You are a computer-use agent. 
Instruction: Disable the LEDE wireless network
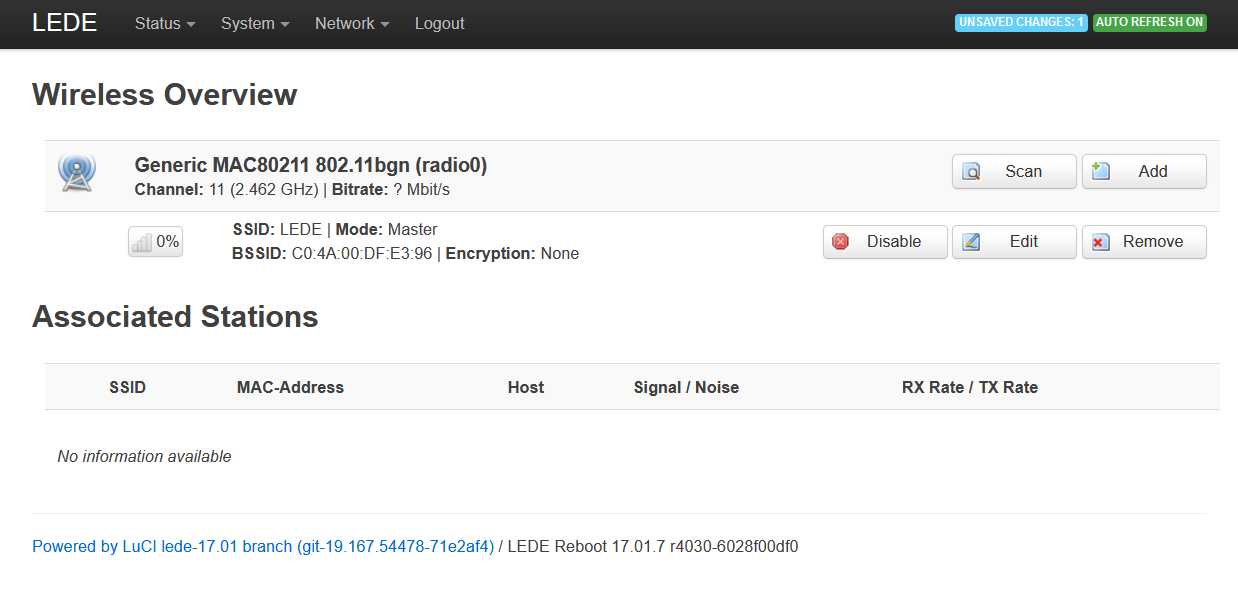pos(885,242)
